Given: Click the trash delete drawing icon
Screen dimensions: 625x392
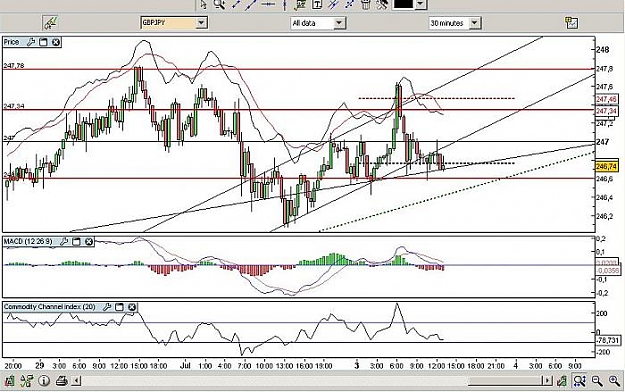Looking at the screenshot, I should pyautogui.click(x=366, y=4).
